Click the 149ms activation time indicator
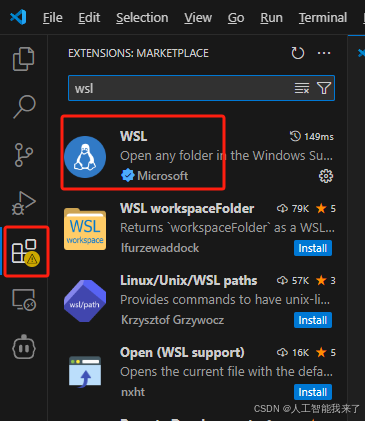Viewport: 365px width, 421px height. tap(312, 137)
